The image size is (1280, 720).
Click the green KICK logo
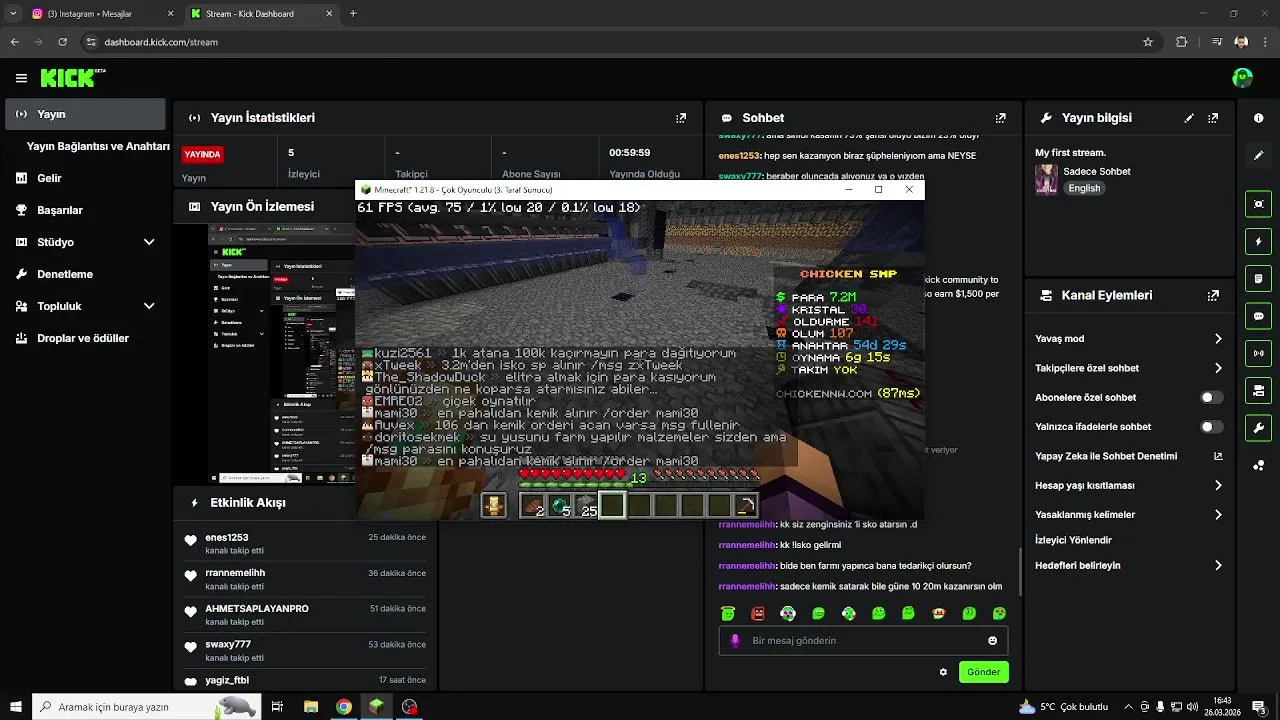coord(68,78)
